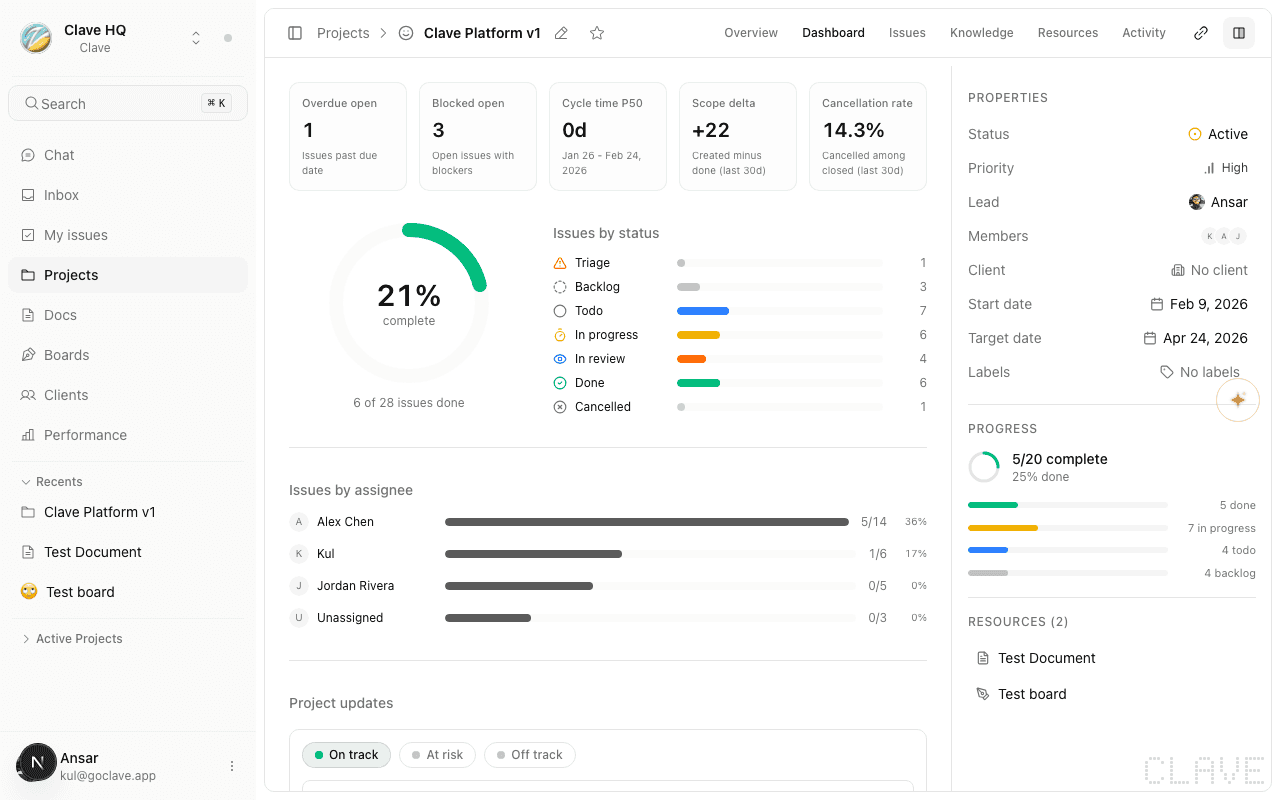The height and width of the screenshot is (800, 1280).
Task: Click the sparkle AI assistant button
Action: click(x=1238, y=399)
